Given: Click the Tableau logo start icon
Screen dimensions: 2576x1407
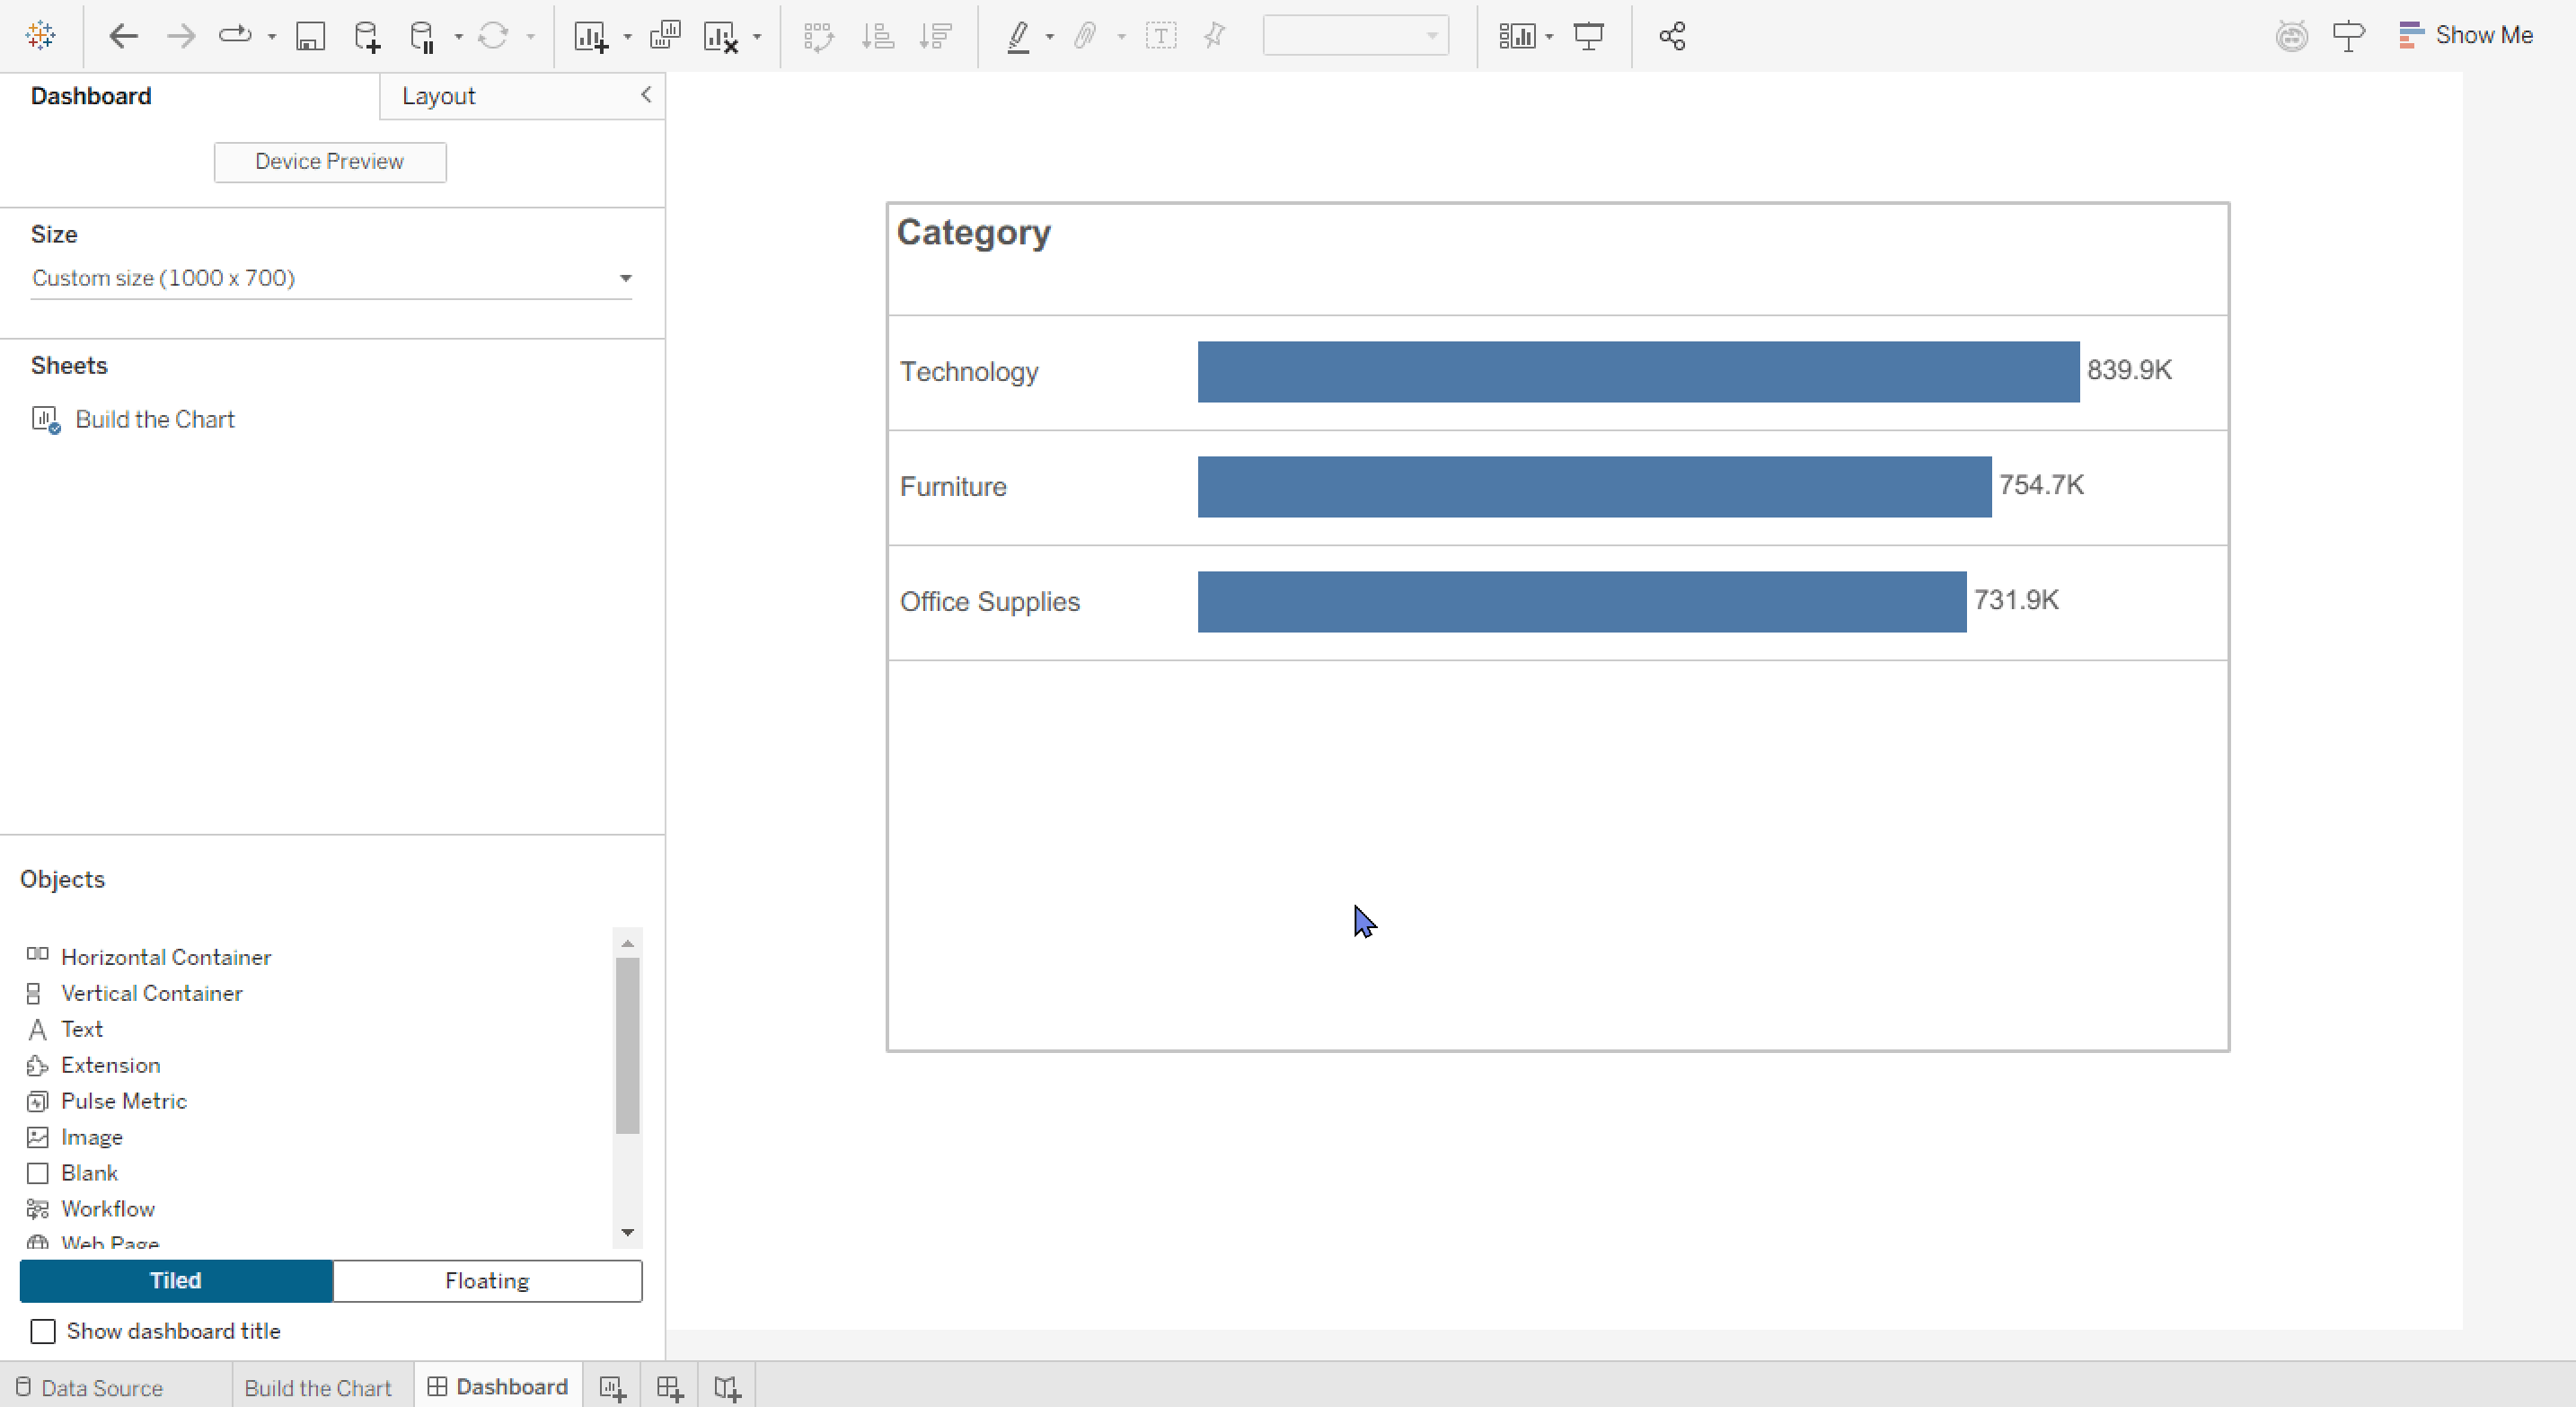Looking at the screenshot, I should tap(41, 36).
